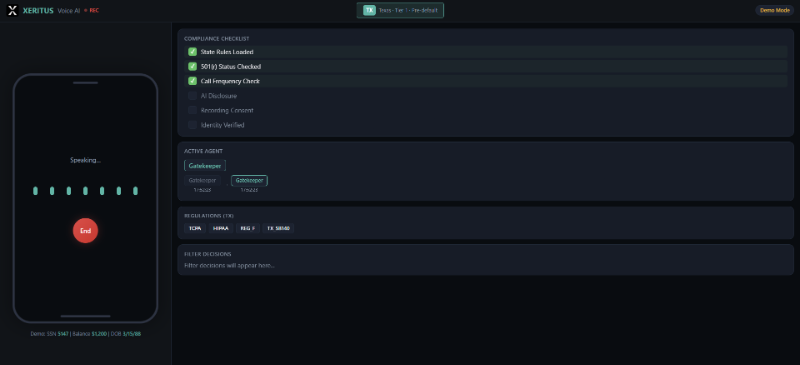The image size is (800, 365).
Task: Click the TX SB140 regulation tag
Action: point(278,228)
